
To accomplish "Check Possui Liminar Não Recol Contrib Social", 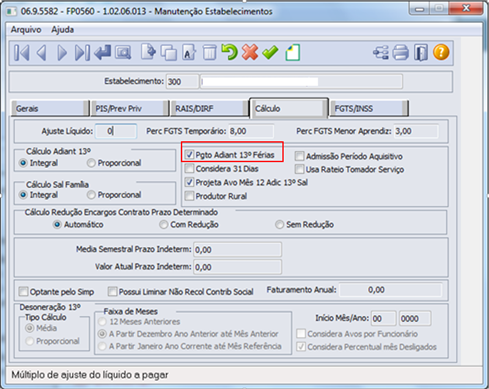I will tap(113, 292).
